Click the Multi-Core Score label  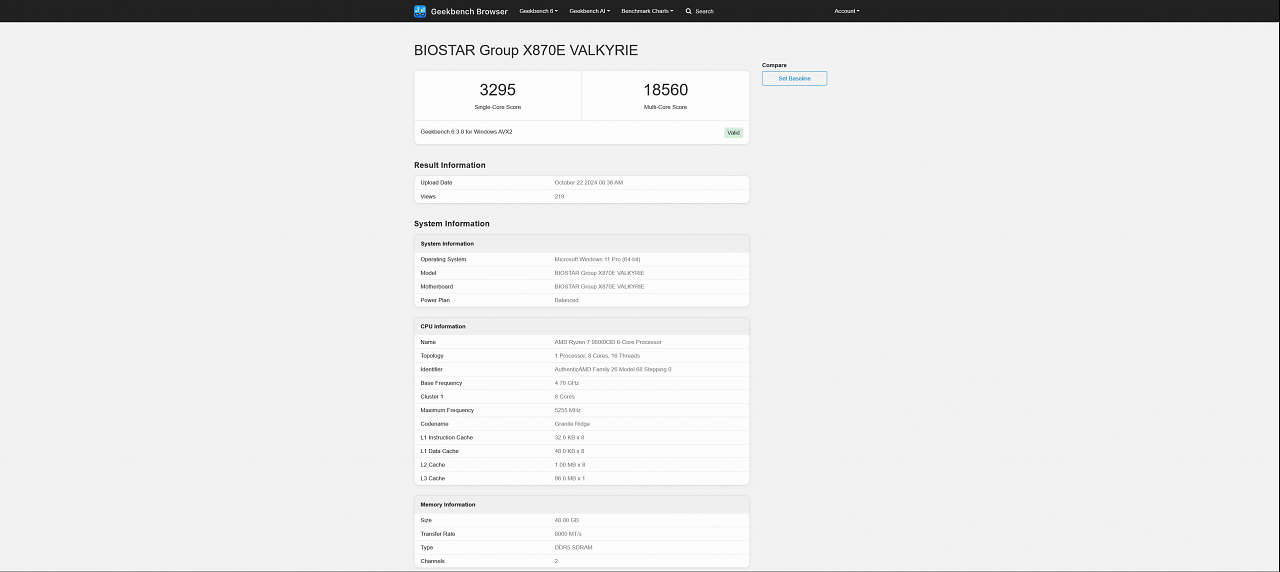tap(665, 107)
